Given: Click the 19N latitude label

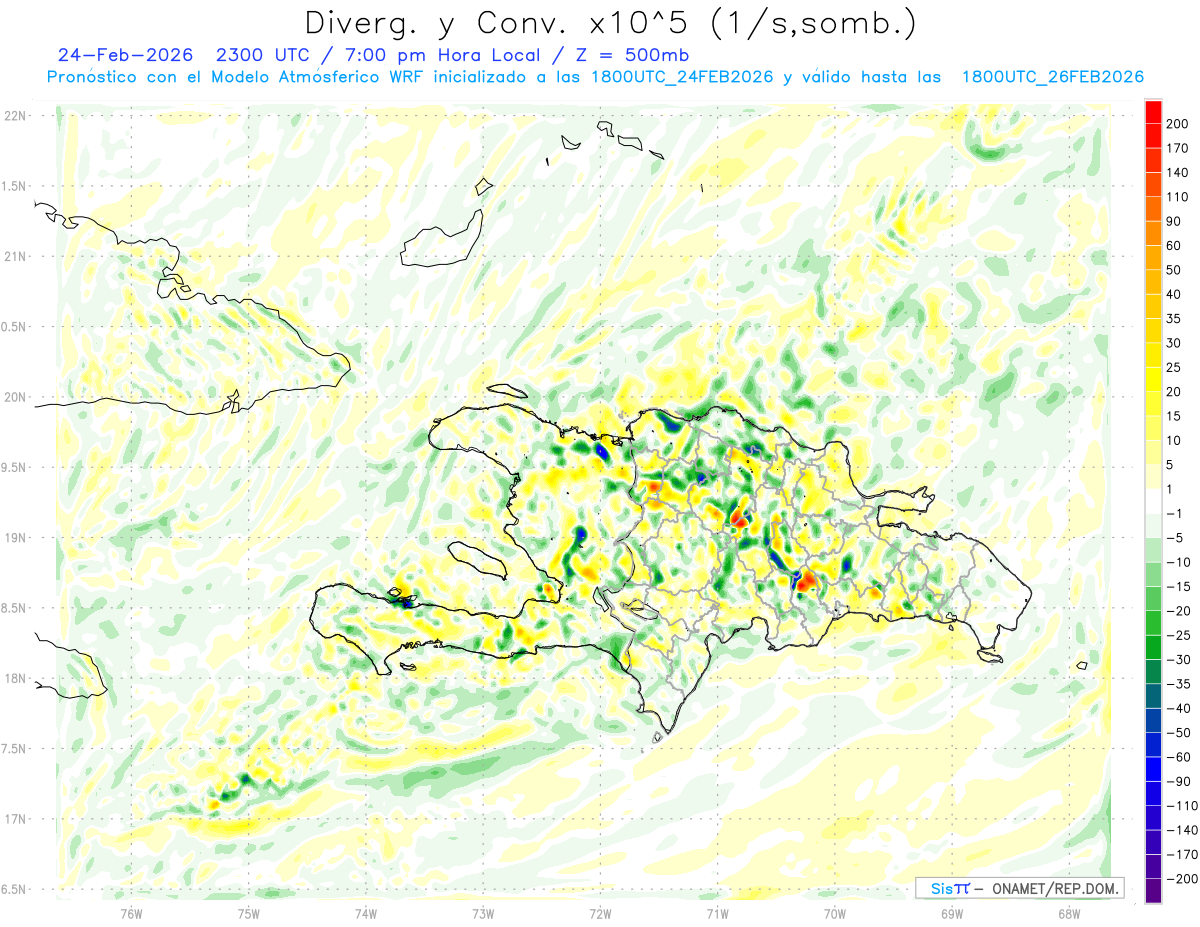Looking at the screenshot, I should [x=14, y=538].
